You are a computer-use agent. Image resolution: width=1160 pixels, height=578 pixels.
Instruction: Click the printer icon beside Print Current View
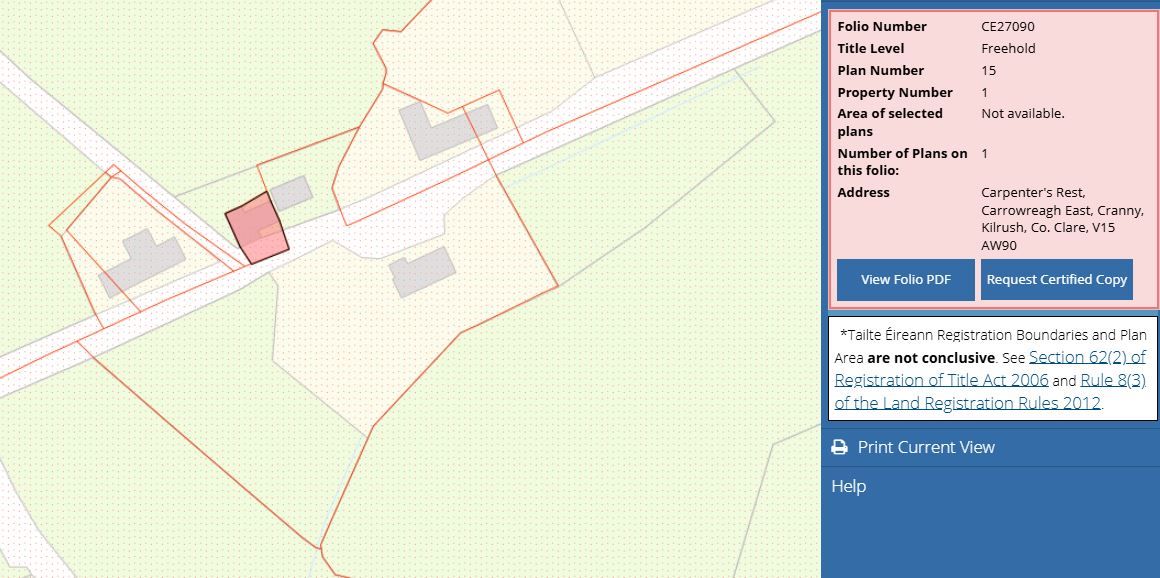pos(840,447)
